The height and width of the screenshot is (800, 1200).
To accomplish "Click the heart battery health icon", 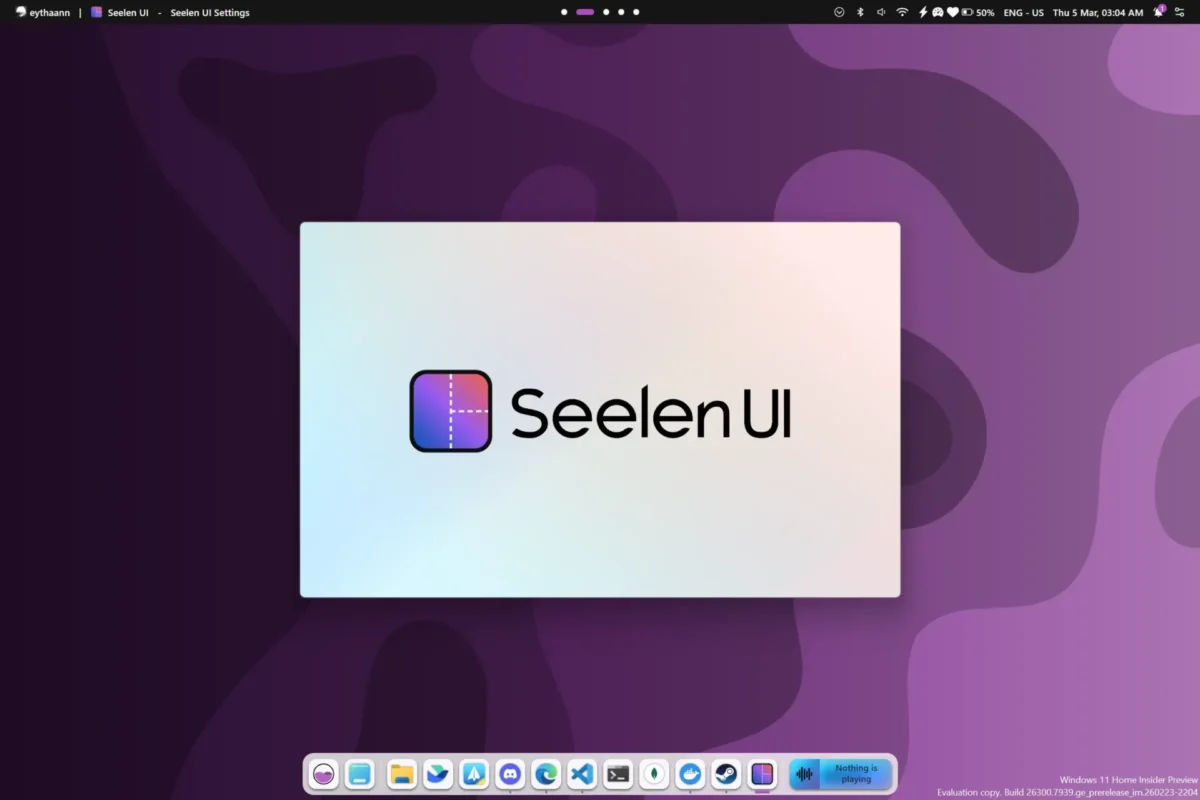I will (x=953, y=12).
